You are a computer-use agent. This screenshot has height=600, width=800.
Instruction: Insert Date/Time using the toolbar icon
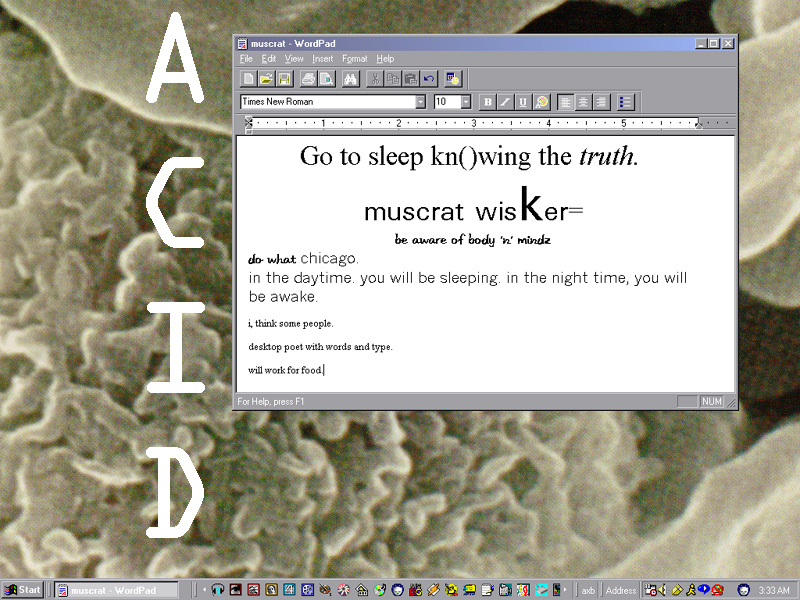point(453,79)
